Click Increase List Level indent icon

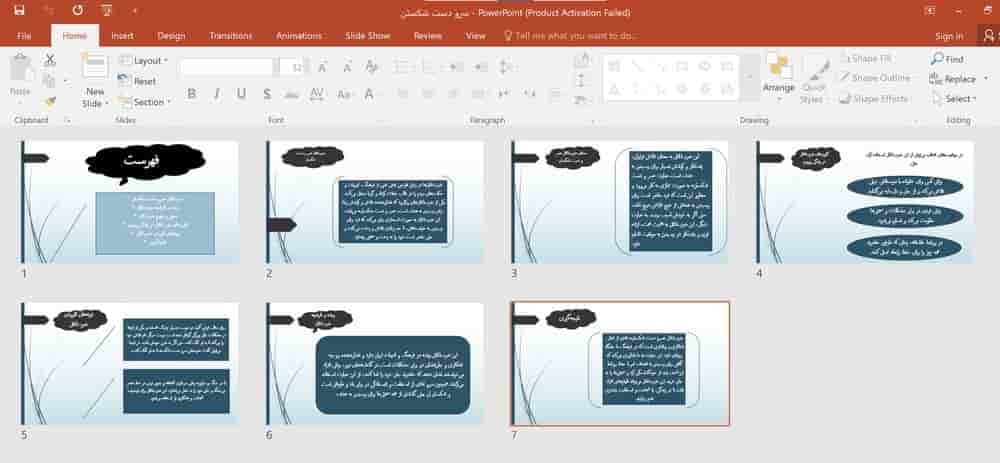481,67
